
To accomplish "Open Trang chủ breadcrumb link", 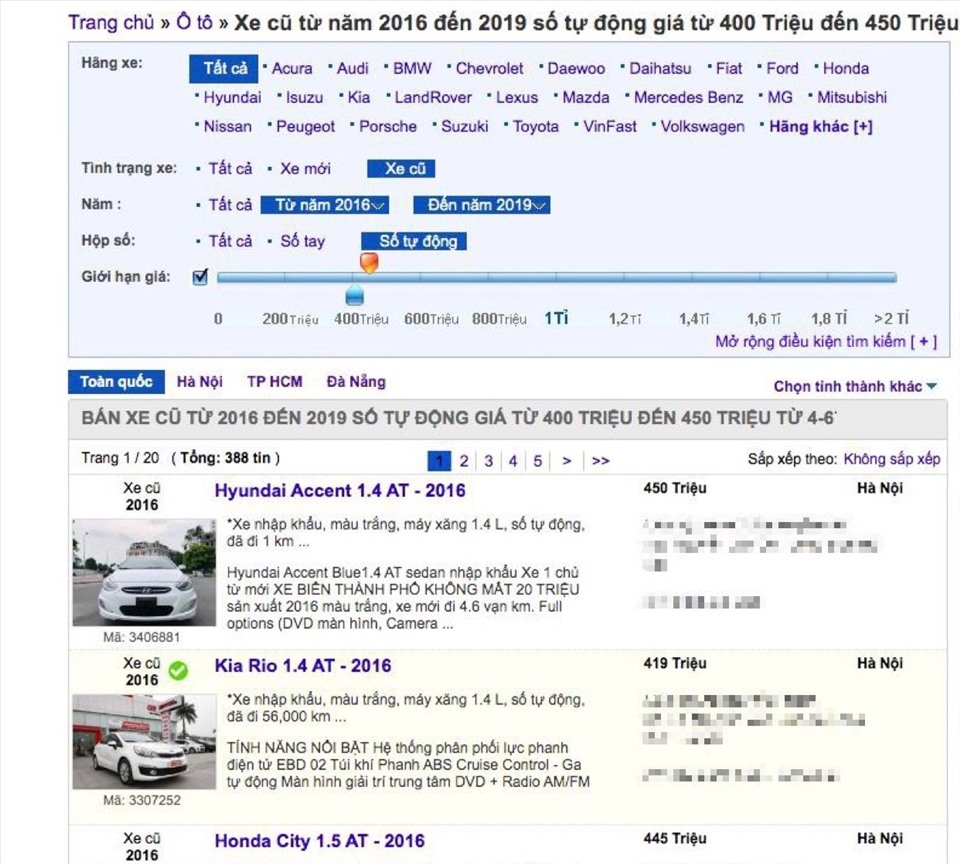I will coord(111,23).
